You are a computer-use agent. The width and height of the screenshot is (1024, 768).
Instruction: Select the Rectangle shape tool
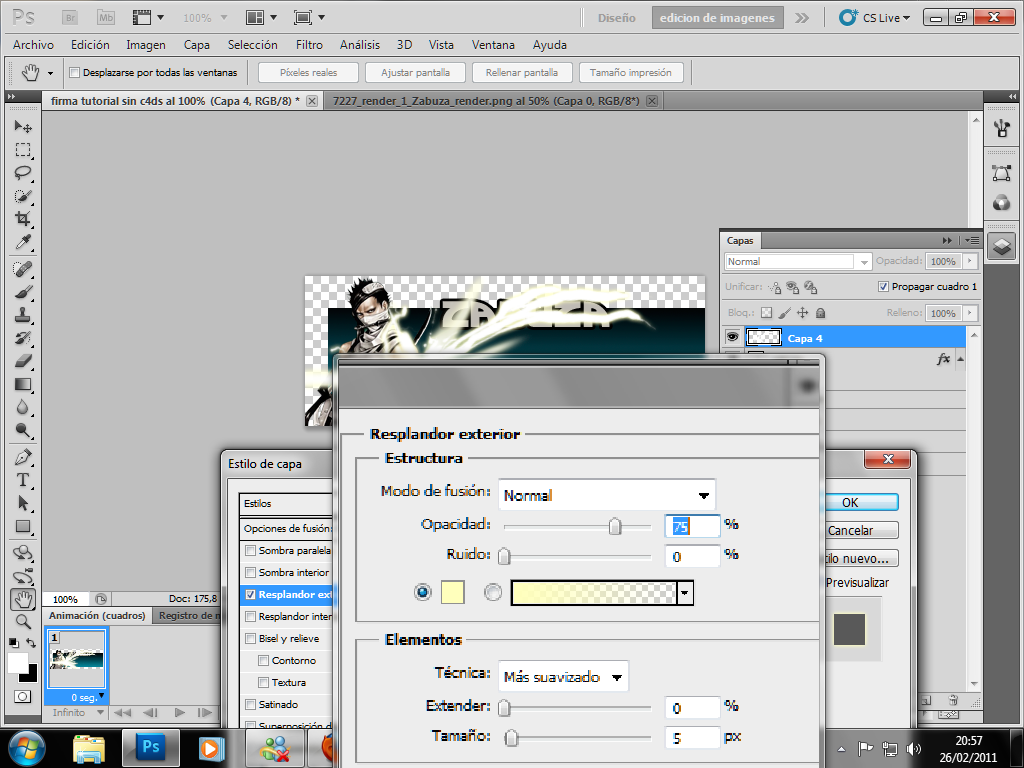23,526
